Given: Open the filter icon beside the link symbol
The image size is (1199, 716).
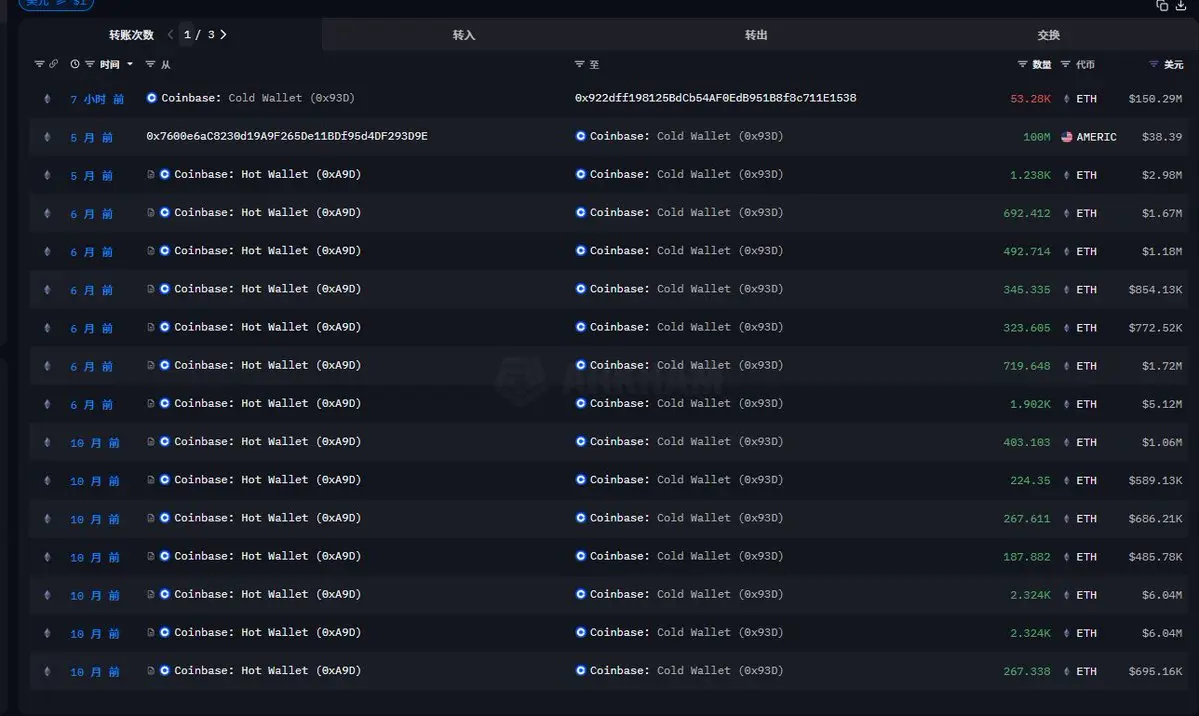Looking at the screenshot, I should coord(39,64).
